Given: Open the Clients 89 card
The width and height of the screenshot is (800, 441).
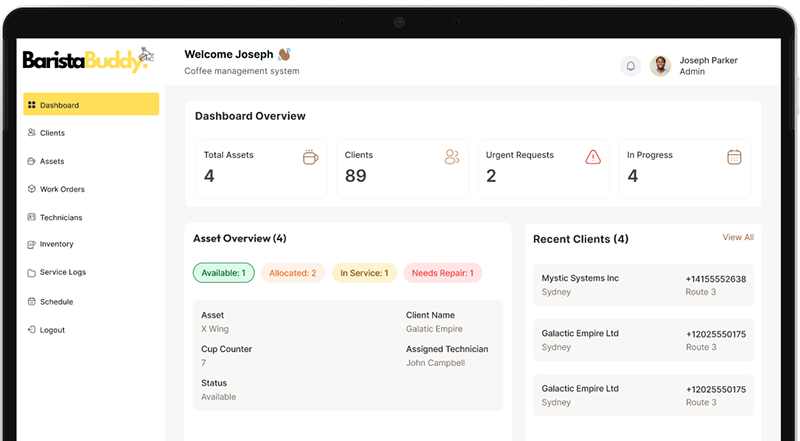Looking at the screenshot, I should 403,168.
